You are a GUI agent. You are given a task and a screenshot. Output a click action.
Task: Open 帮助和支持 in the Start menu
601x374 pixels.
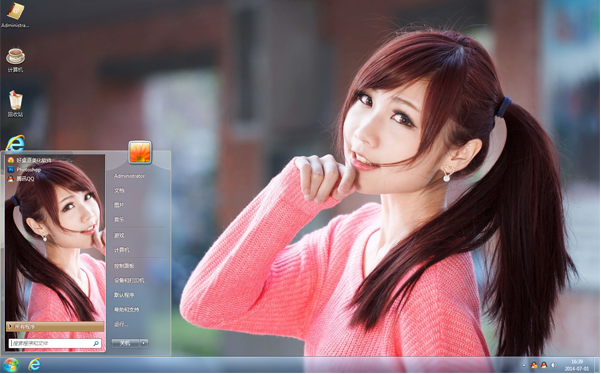126,309
